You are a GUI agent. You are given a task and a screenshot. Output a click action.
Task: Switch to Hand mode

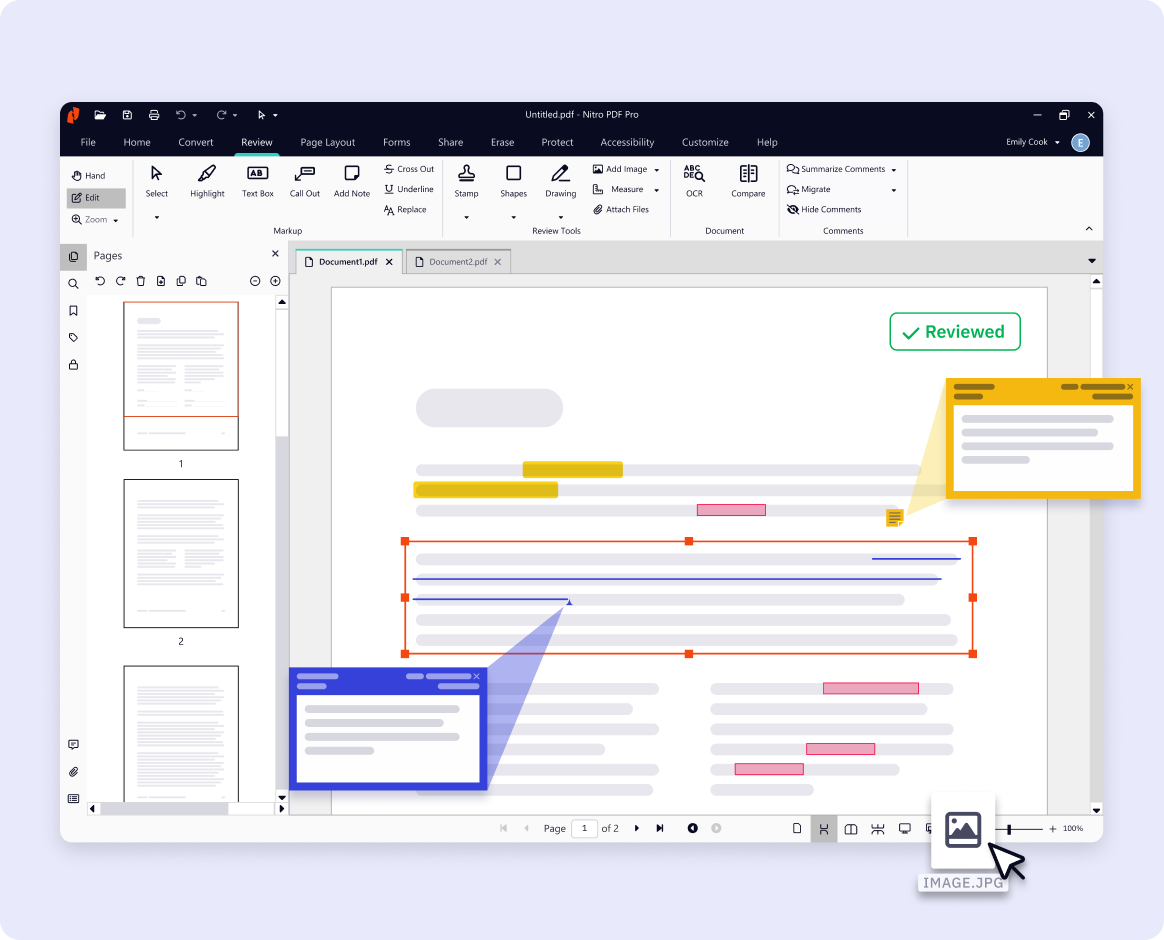[x=90, y=174]
